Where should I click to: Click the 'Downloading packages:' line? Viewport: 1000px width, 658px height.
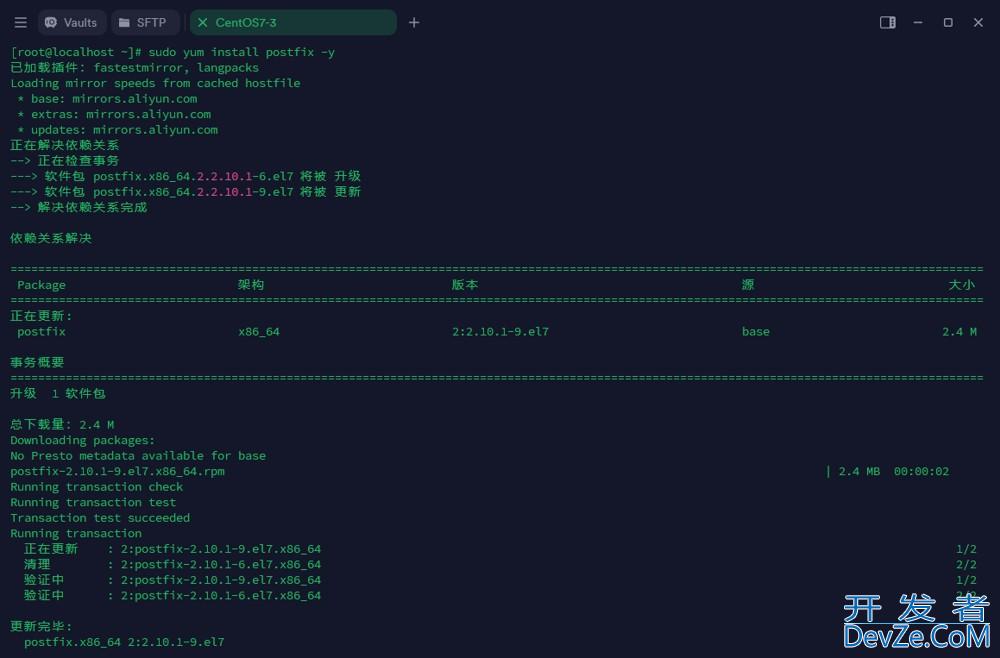click(83, 441)
